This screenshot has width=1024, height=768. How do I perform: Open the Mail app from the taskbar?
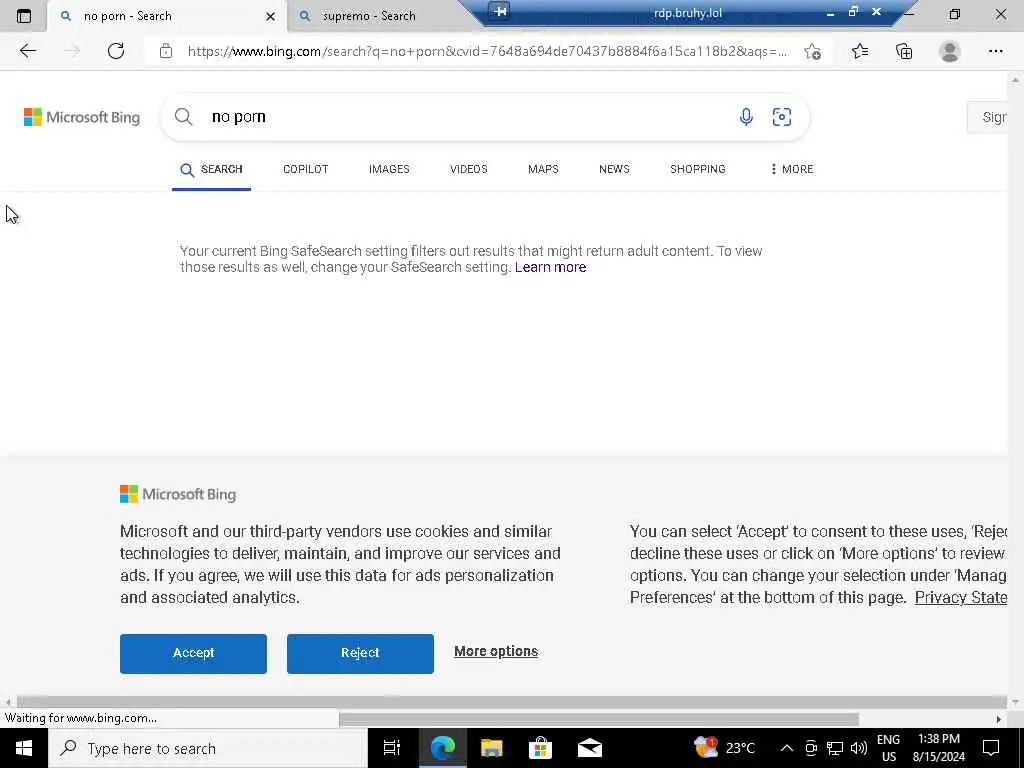(x=589, y=748)
